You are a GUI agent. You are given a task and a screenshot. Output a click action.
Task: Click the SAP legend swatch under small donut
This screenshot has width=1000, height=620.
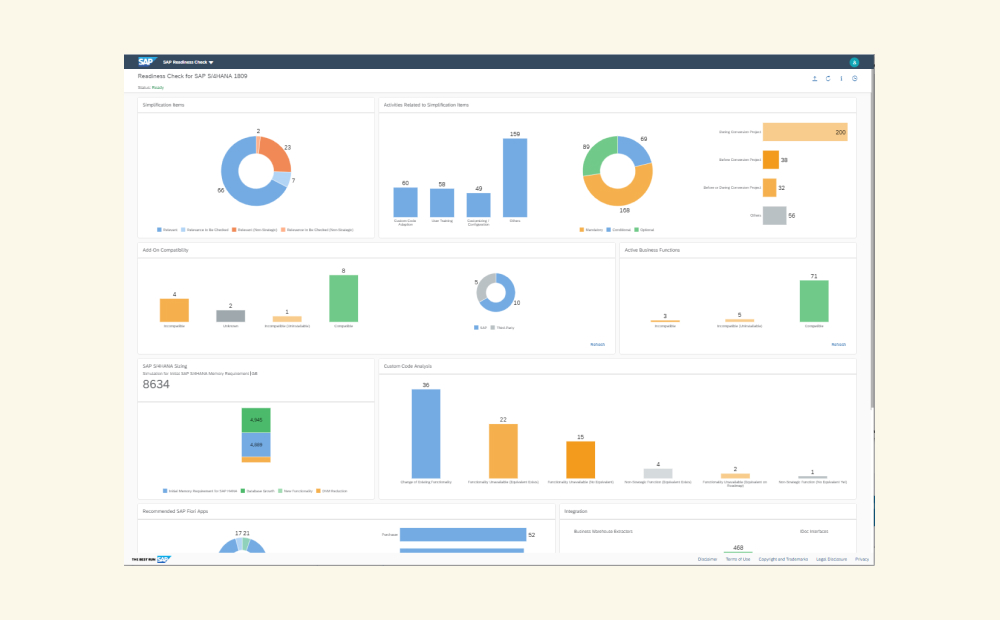point(476,327)
